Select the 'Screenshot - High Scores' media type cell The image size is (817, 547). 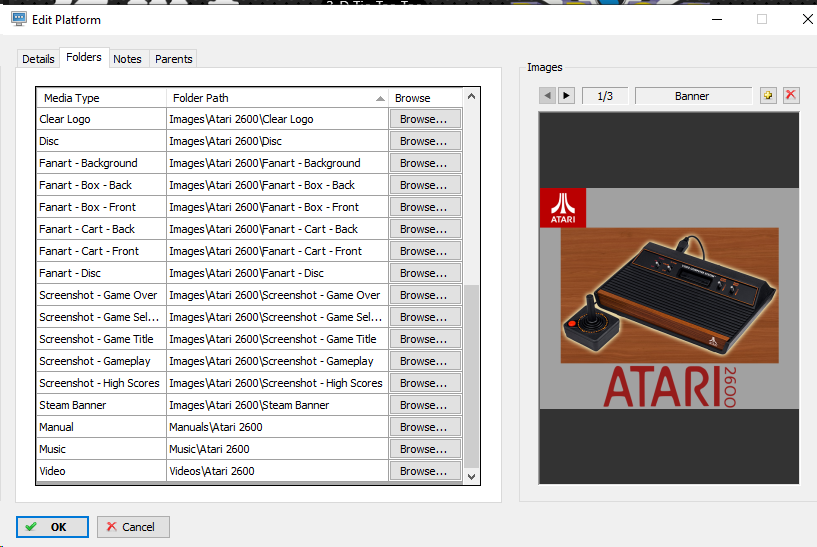101,383
